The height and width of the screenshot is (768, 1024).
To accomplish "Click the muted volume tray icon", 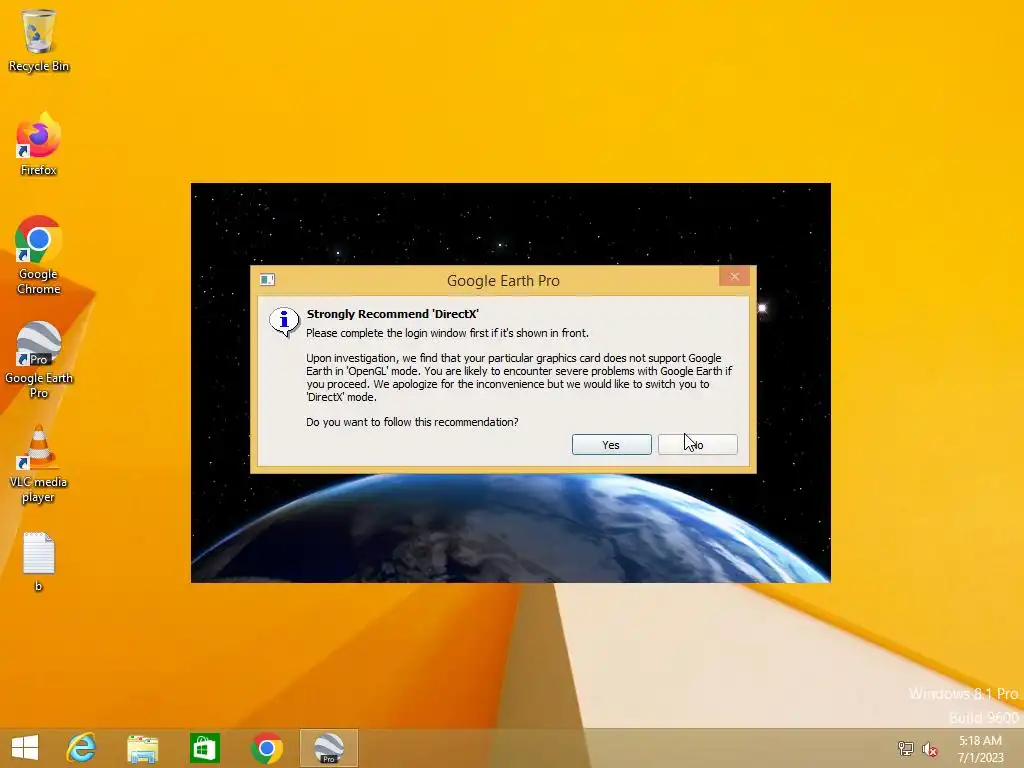I will (x=930, y=749).
